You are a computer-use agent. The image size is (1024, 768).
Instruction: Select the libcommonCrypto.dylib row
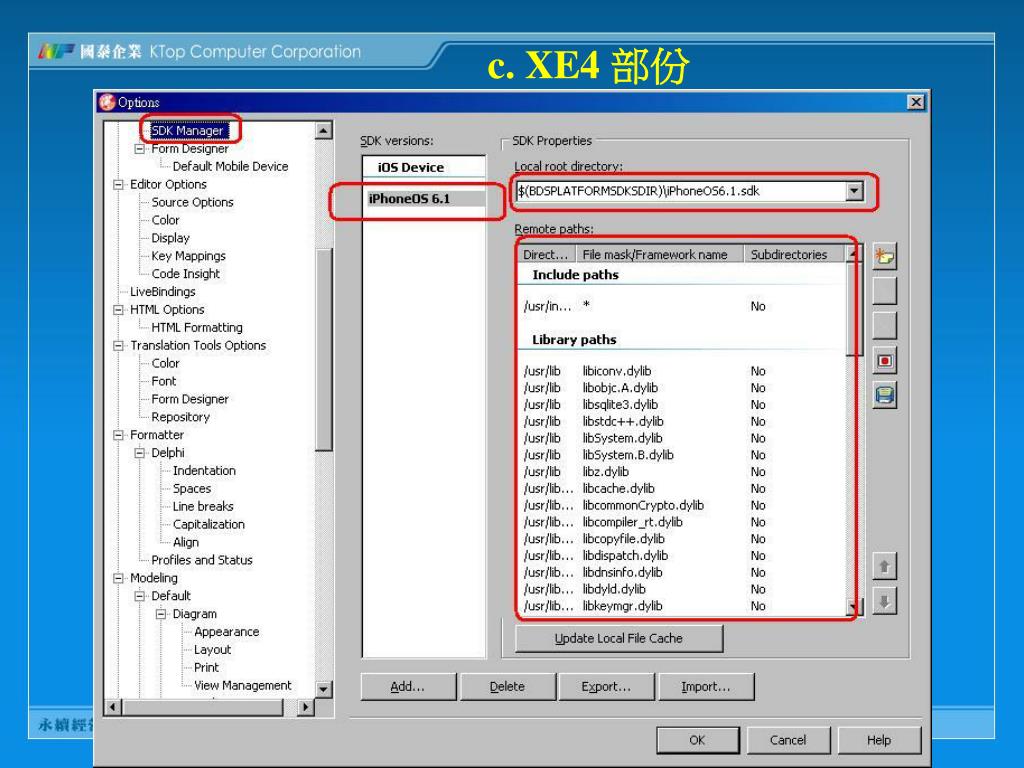(682, 505)
